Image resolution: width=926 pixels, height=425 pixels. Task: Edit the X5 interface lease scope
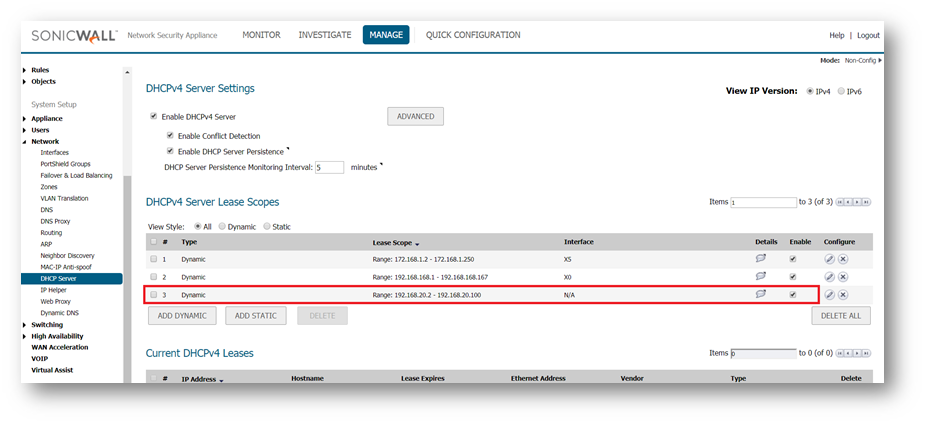tap(829, 259)
